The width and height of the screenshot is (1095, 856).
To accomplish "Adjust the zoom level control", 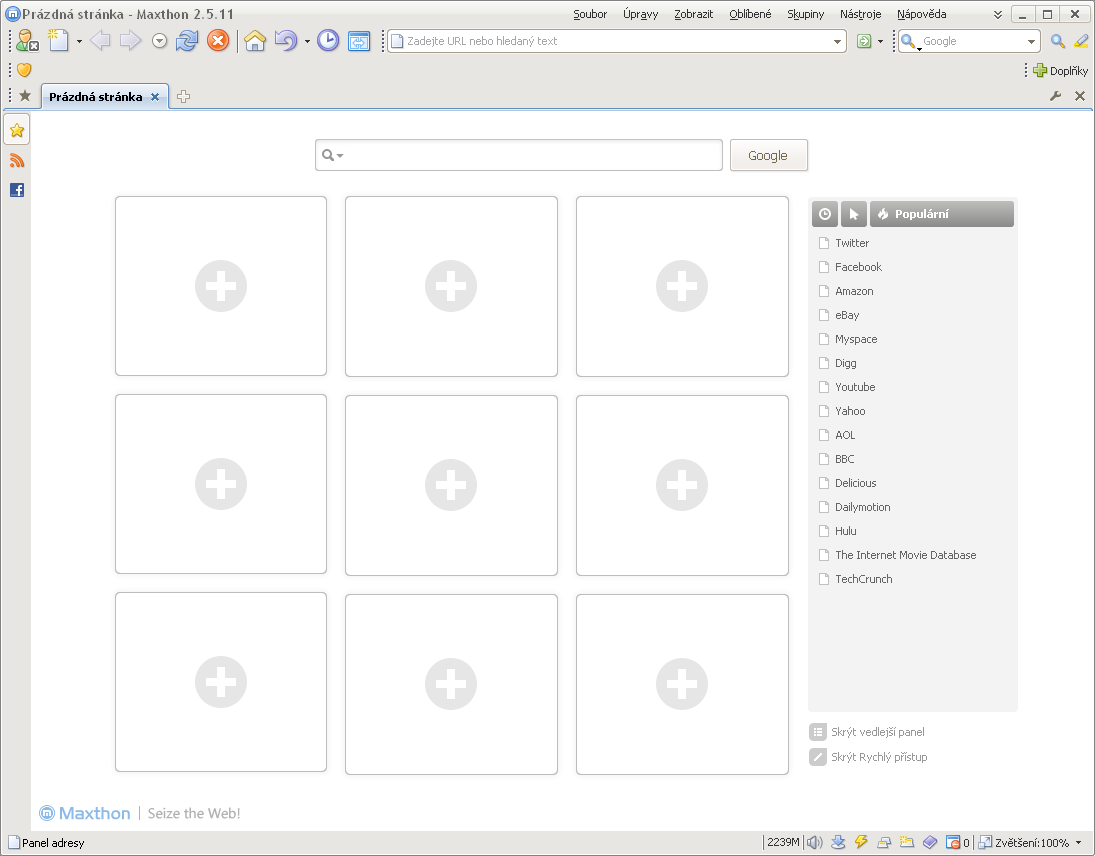I will point(1030,841).
